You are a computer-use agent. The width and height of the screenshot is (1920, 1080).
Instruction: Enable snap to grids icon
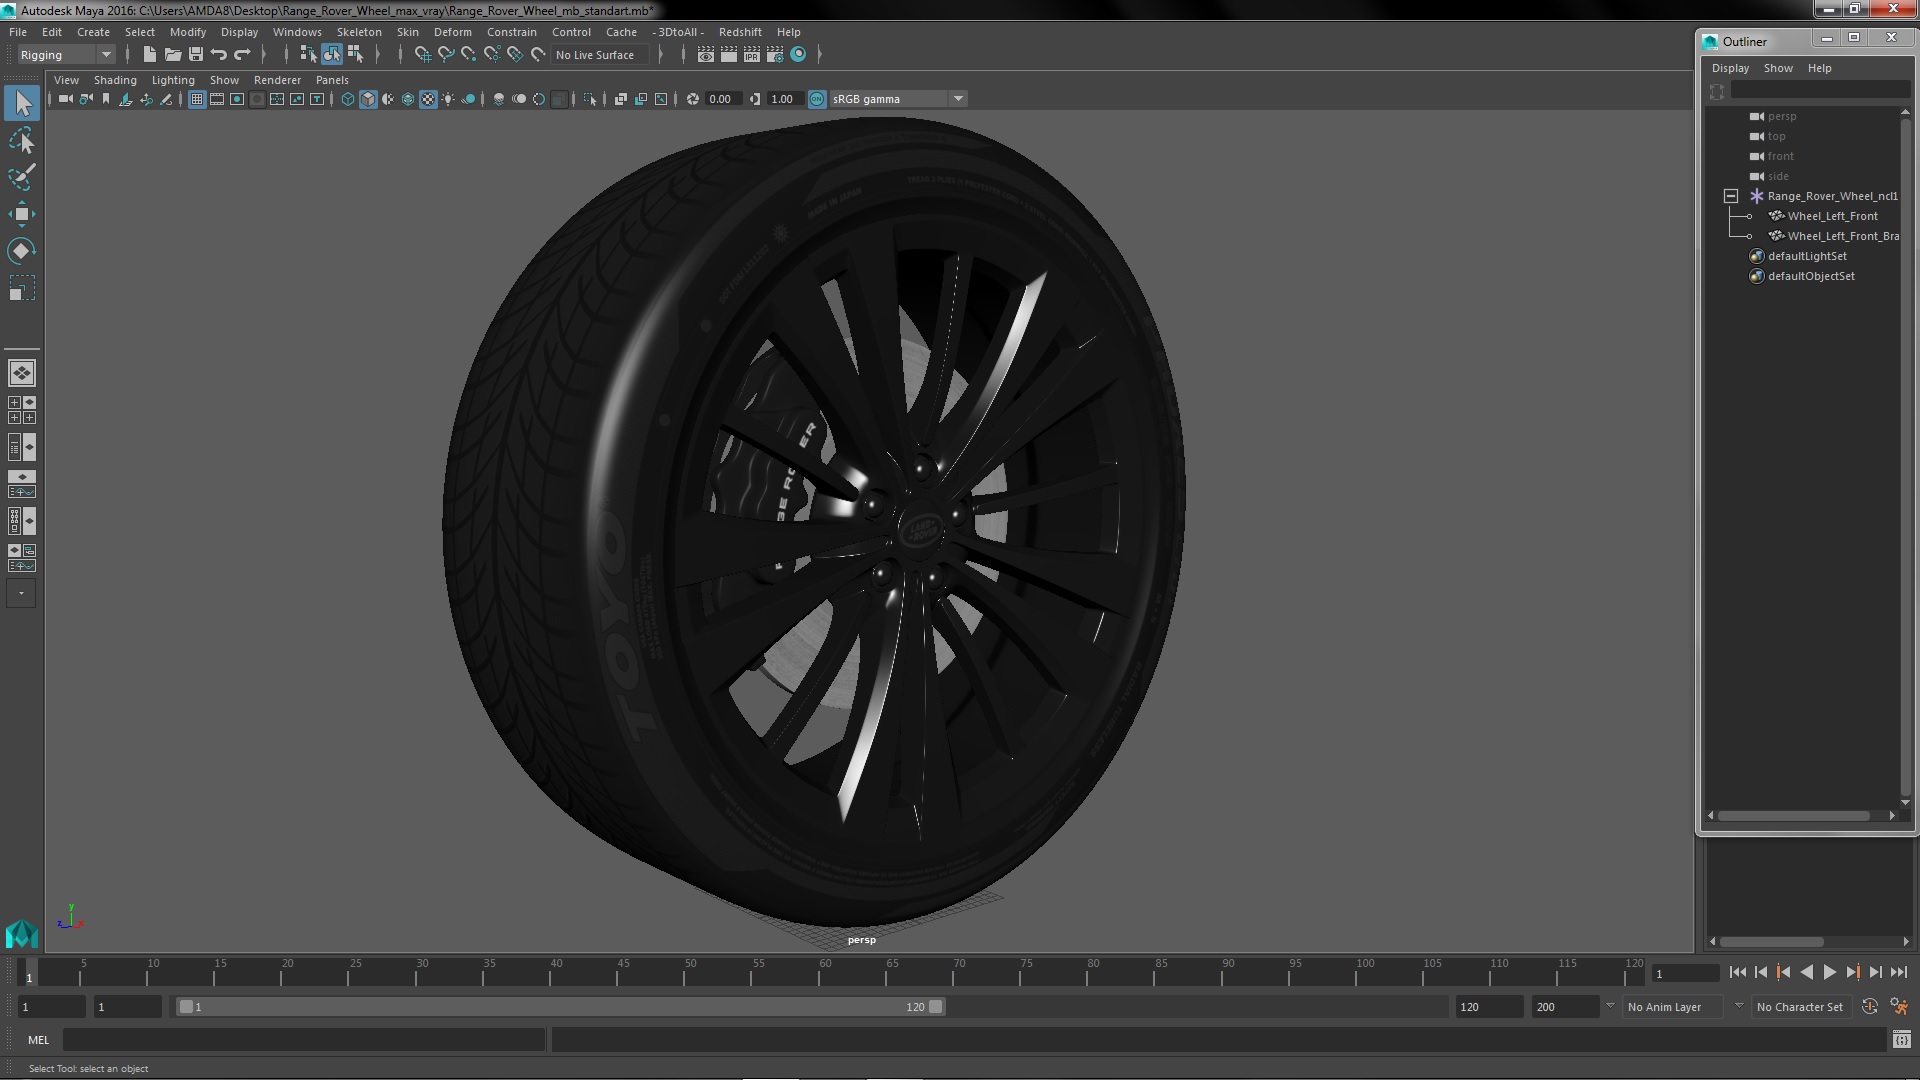[423, 55]
